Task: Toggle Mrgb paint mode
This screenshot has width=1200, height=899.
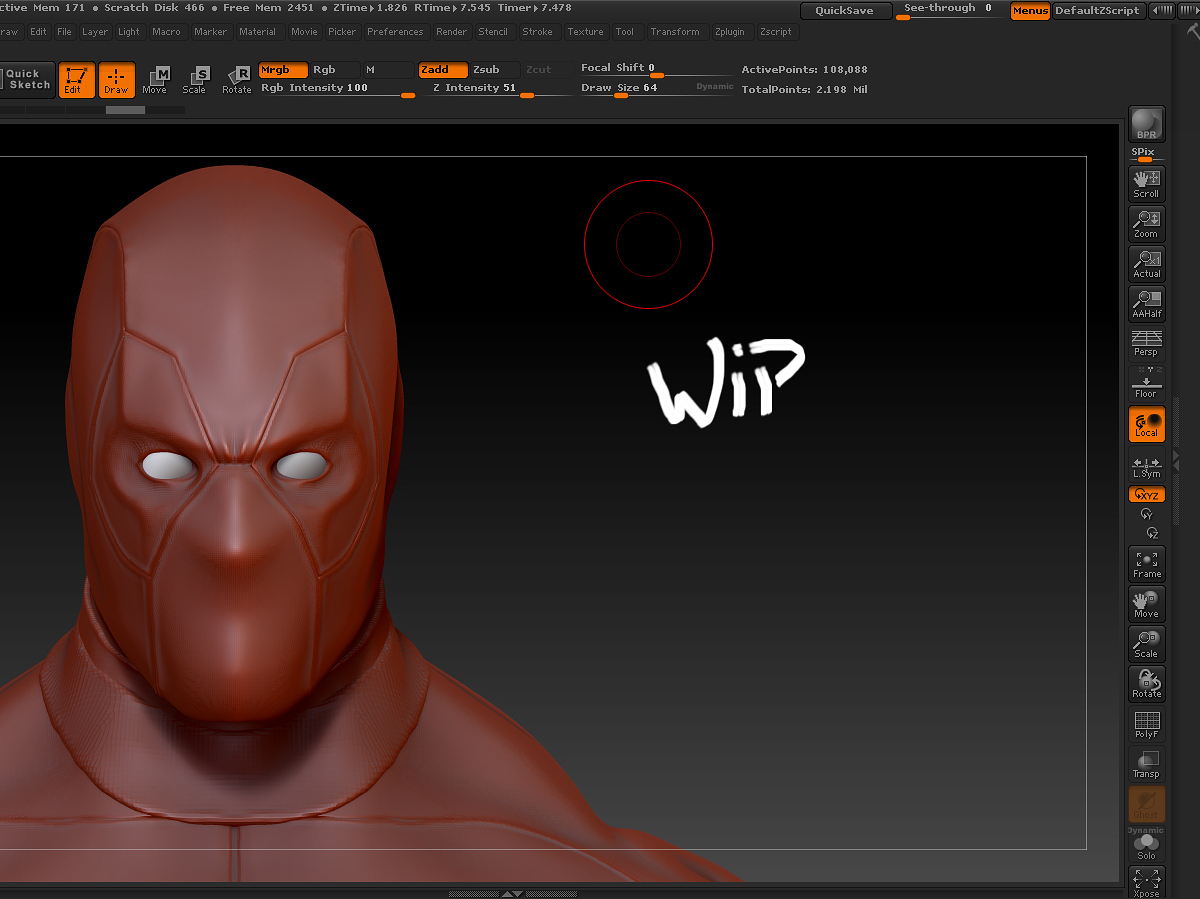Action: [282, 70]
